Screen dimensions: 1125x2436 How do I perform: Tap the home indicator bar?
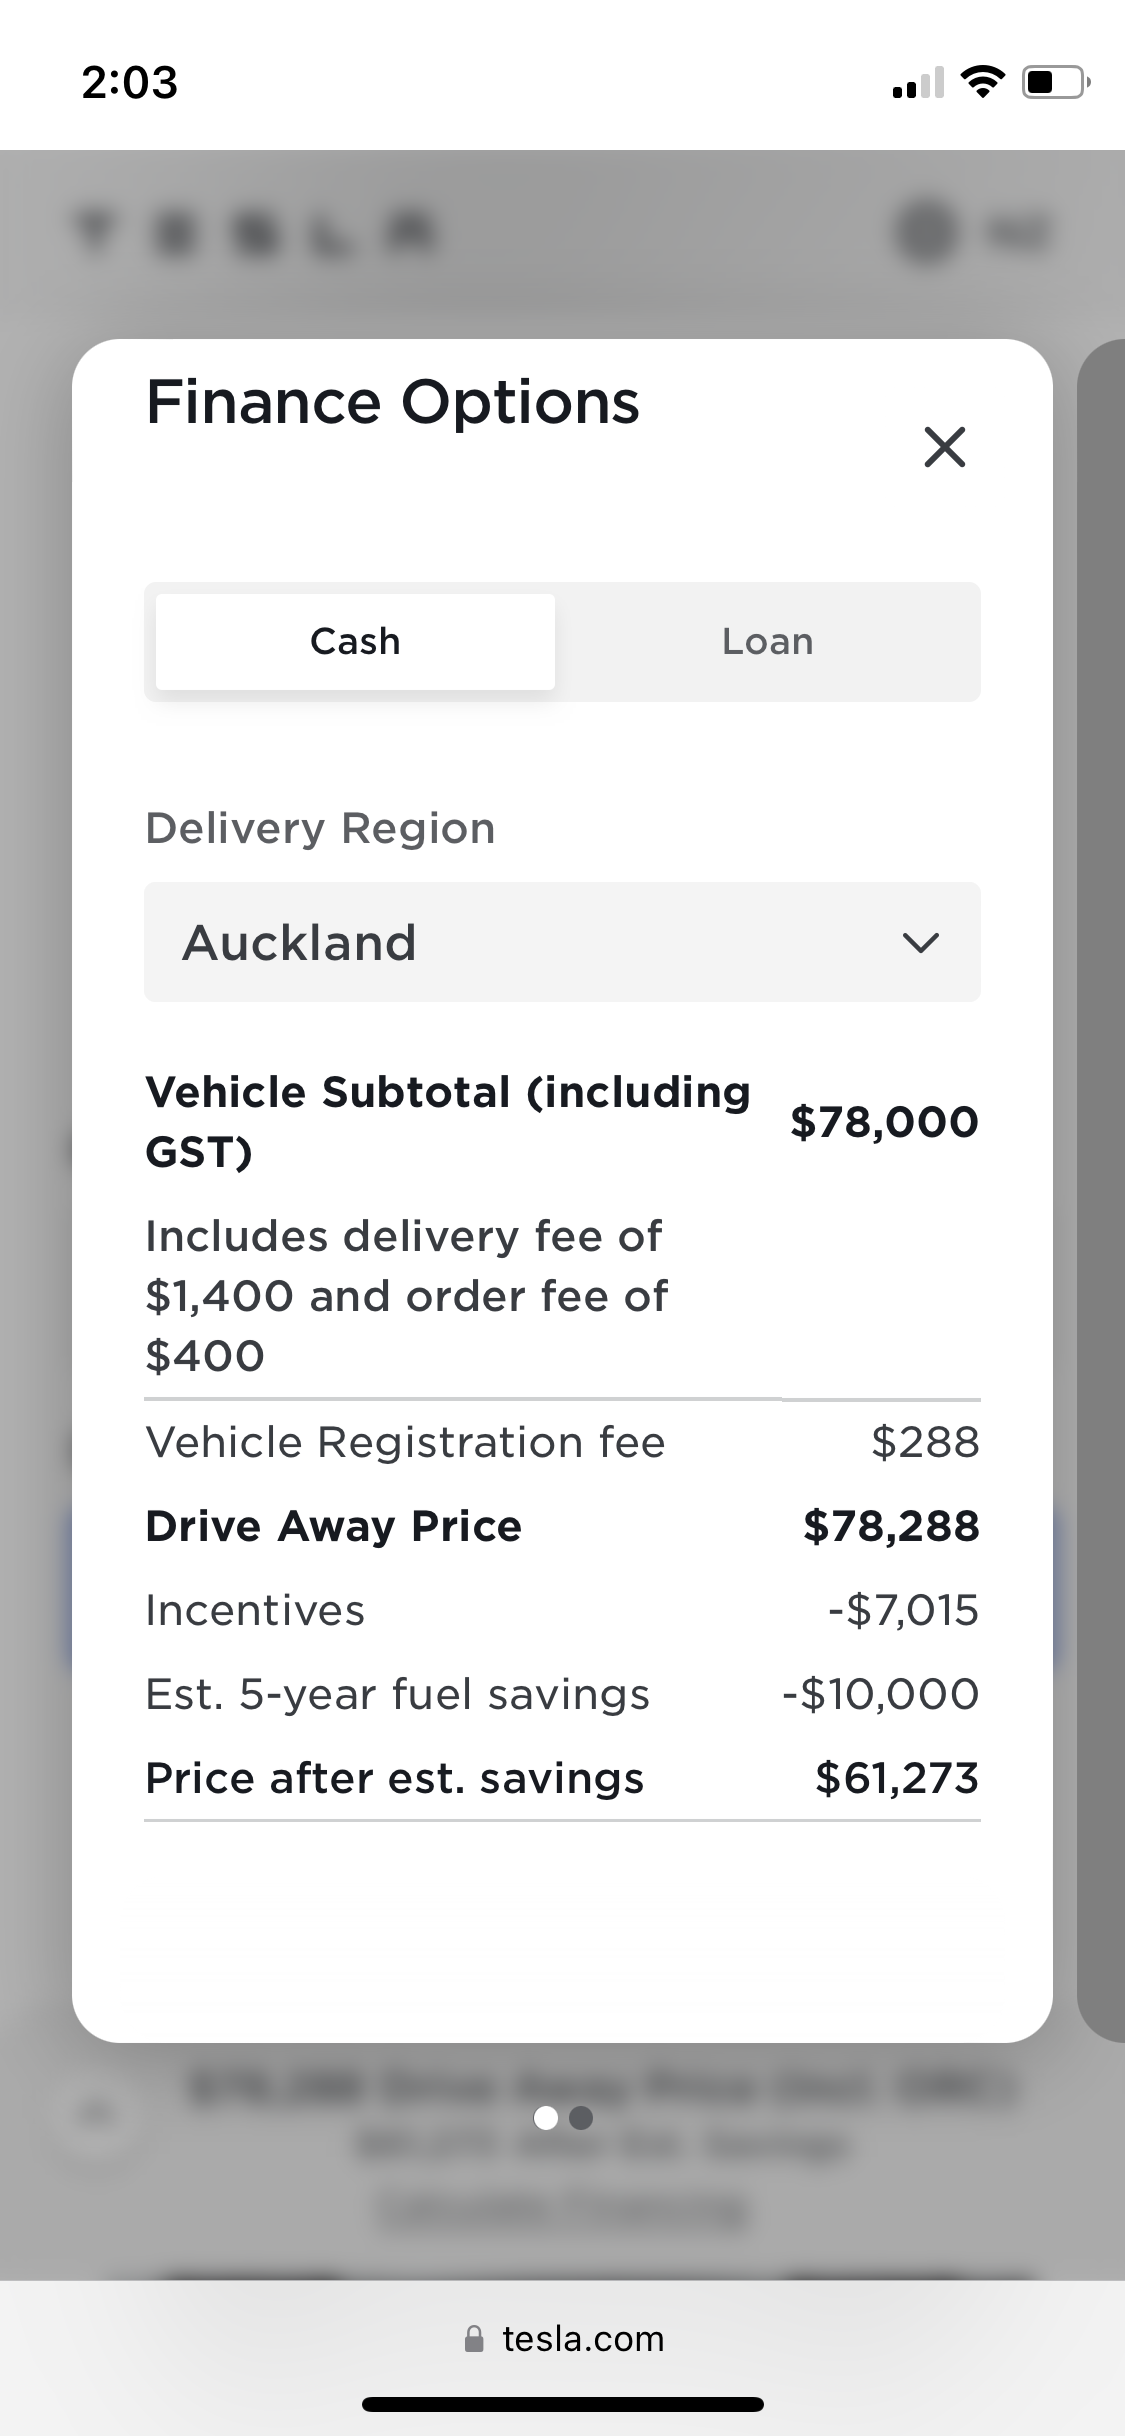pyautogui.click(x=563, y=2404)
